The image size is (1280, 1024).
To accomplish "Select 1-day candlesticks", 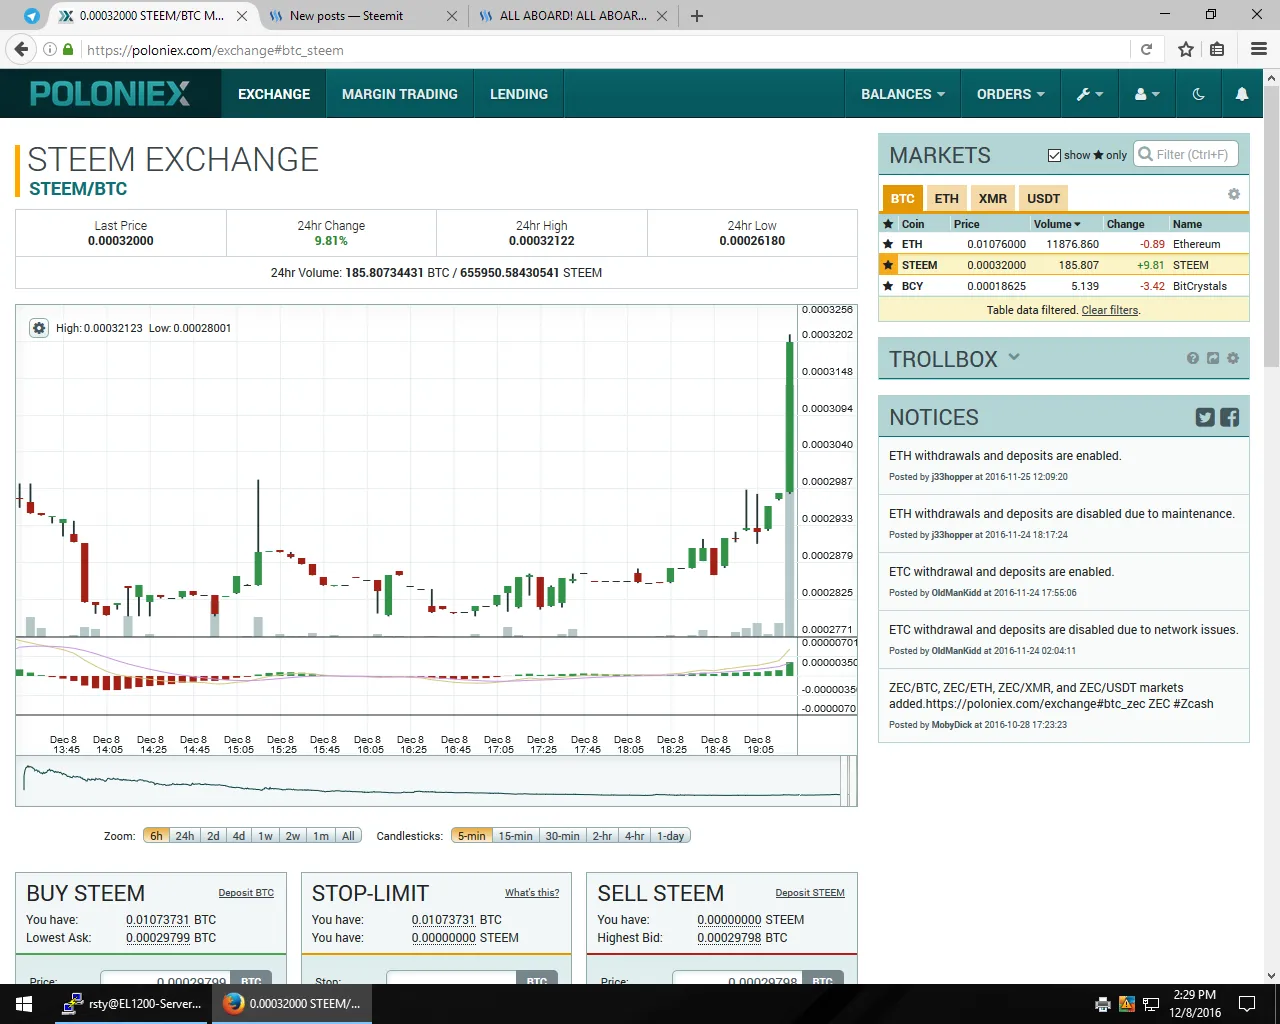I will [x=670, y=836].
